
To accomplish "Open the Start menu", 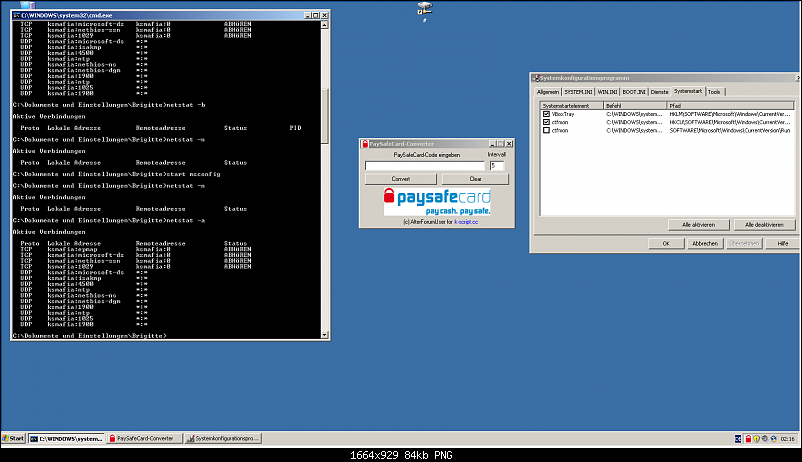I will [x=13, y=438].
